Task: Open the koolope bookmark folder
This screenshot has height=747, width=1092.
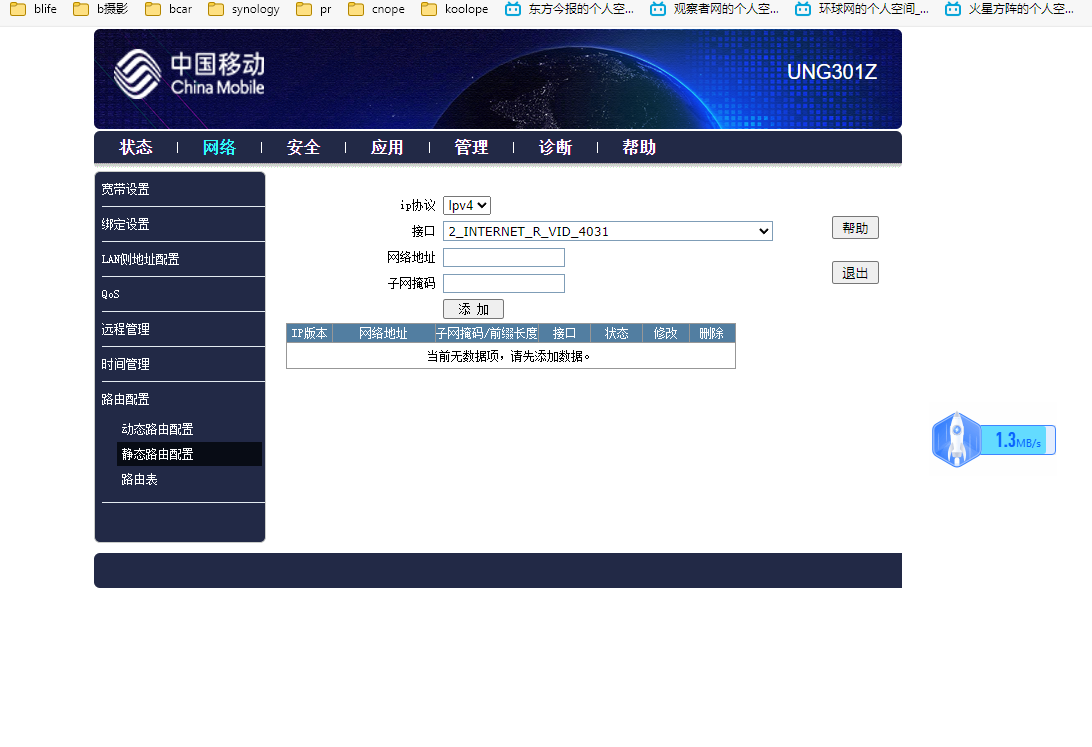Action: pyautogui.click(x=454, y=10)
